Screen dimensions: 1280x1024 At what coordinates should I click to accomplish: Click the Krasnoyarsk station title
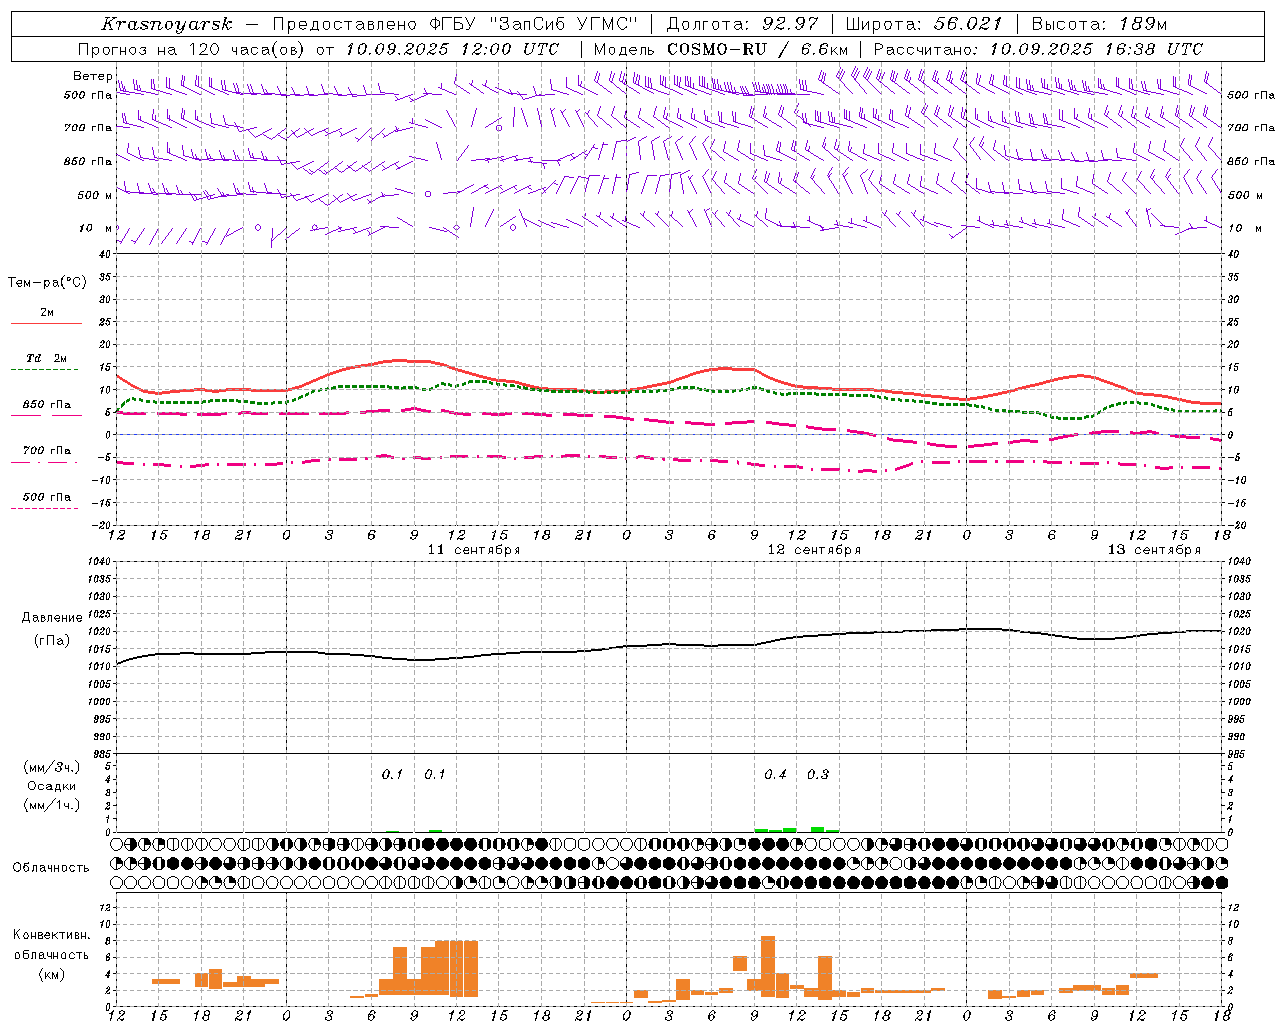pyautogui.click(x=167, y=24)
